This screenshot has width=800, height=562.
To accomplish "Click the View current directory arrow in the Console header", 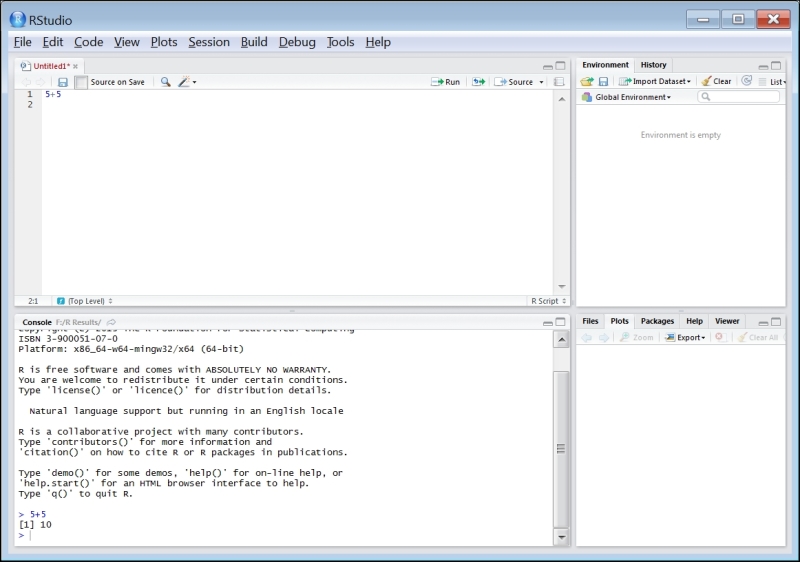I will click(111, 322).
